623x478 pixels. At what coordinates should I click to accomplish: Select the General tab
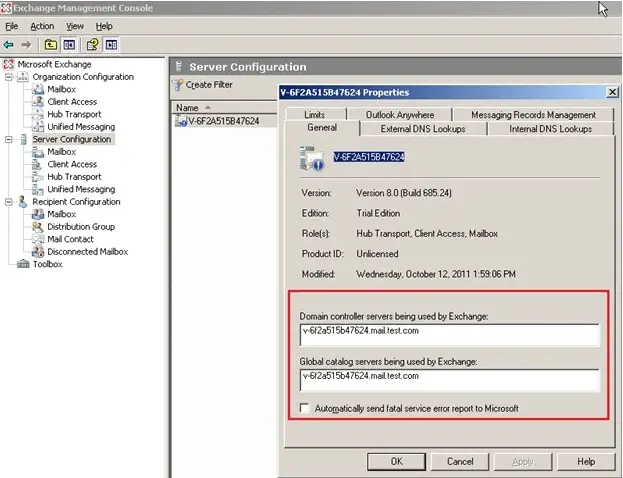pos(322,128)
